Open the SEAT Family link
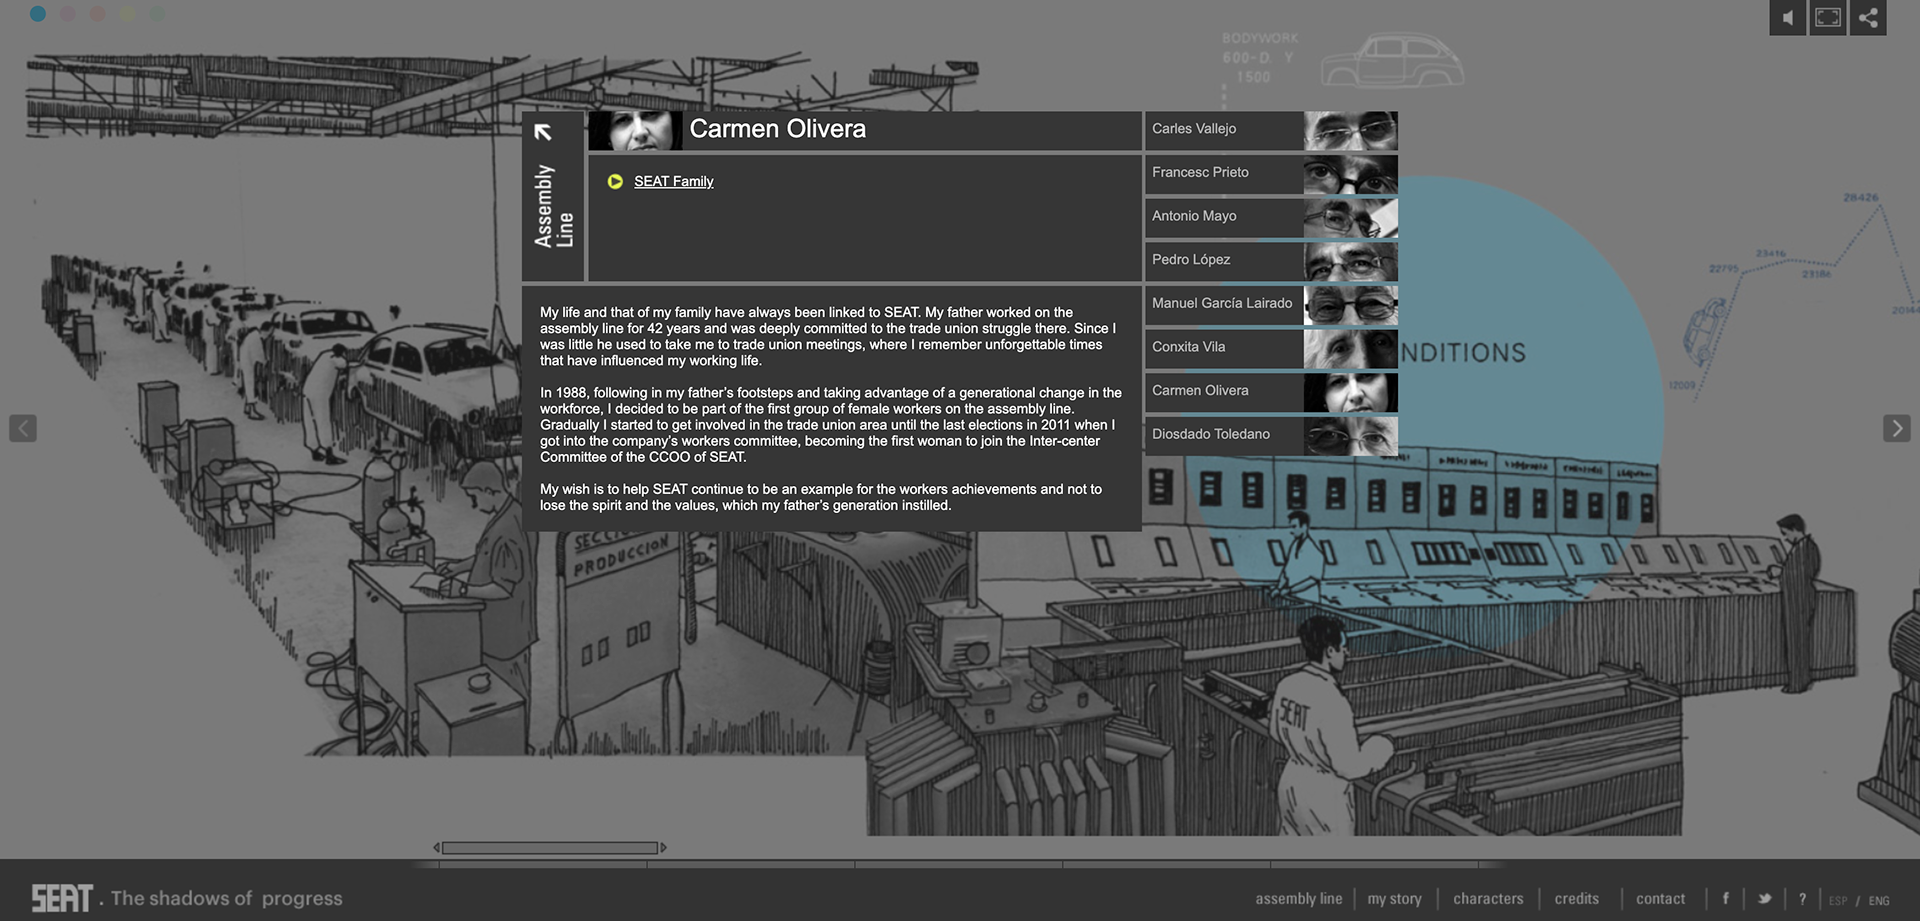The height and width of the screenshot is (921, 1920). [x=673, y=181]
